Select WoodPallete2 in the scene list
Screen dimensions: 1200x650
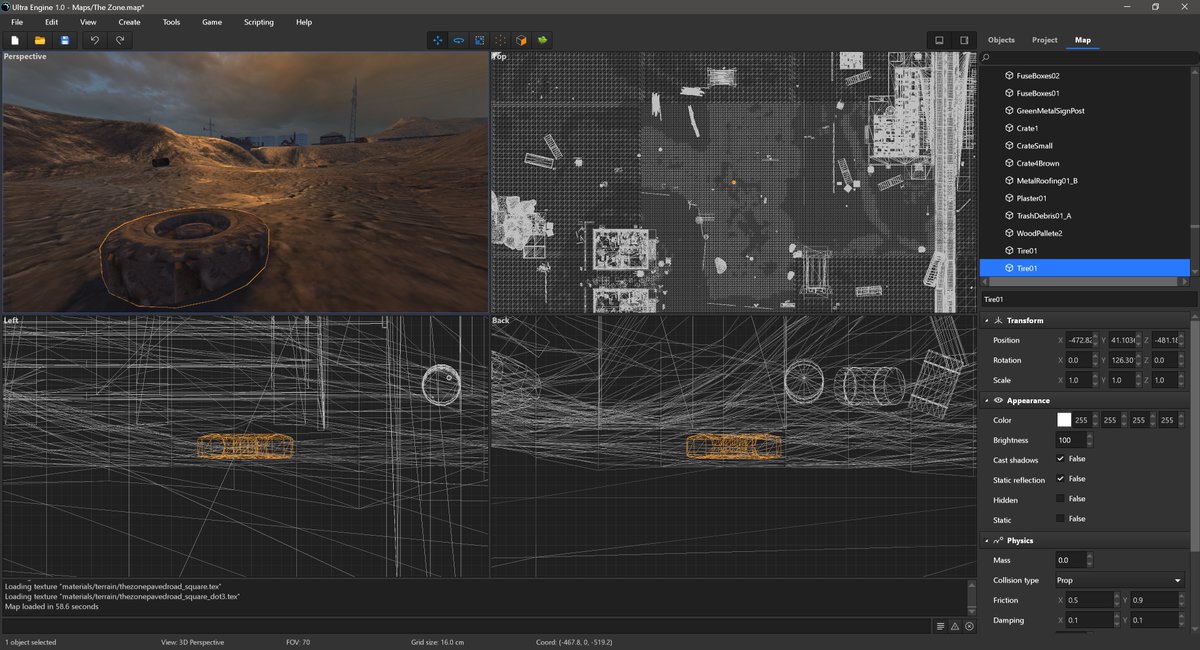pos(1039,233)
